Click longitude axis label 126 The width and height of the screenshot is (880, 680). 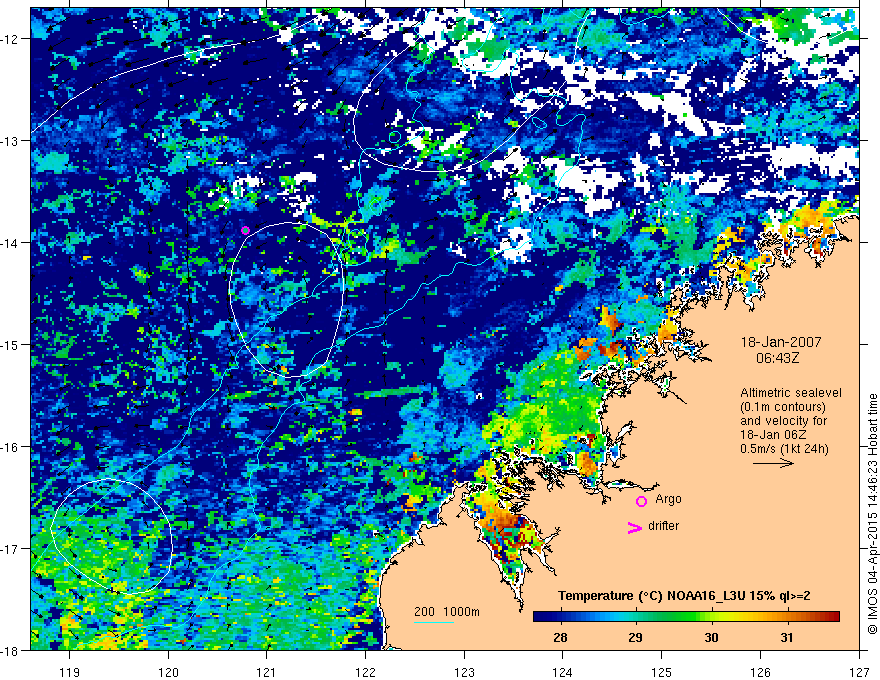(760, 672)
